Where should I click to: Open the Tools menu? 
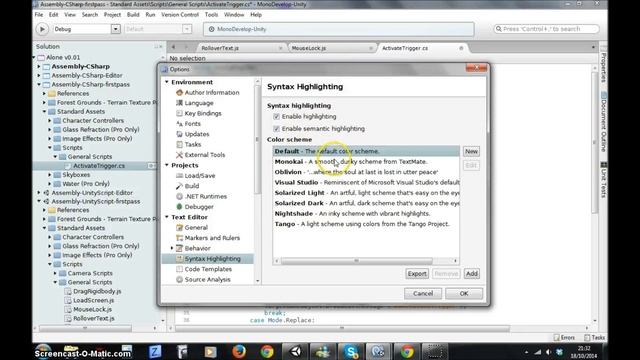pos(211,15)
